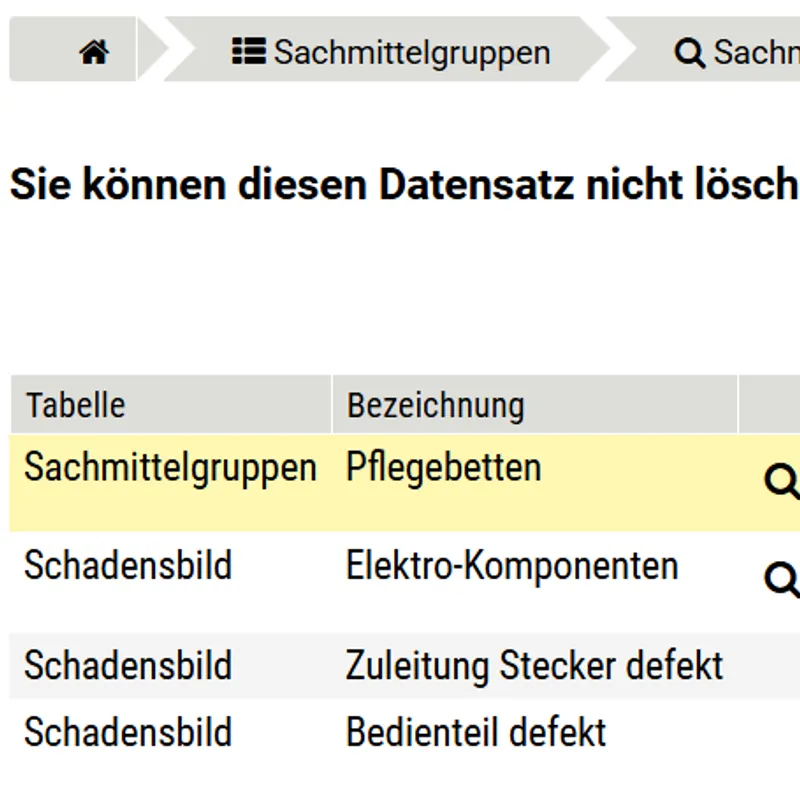Image resolution: width=800 pixels, height=800 pixels.
Task: Navigate to Sachmittelgruppen via the breadcrumb
Action: [415, 52]
